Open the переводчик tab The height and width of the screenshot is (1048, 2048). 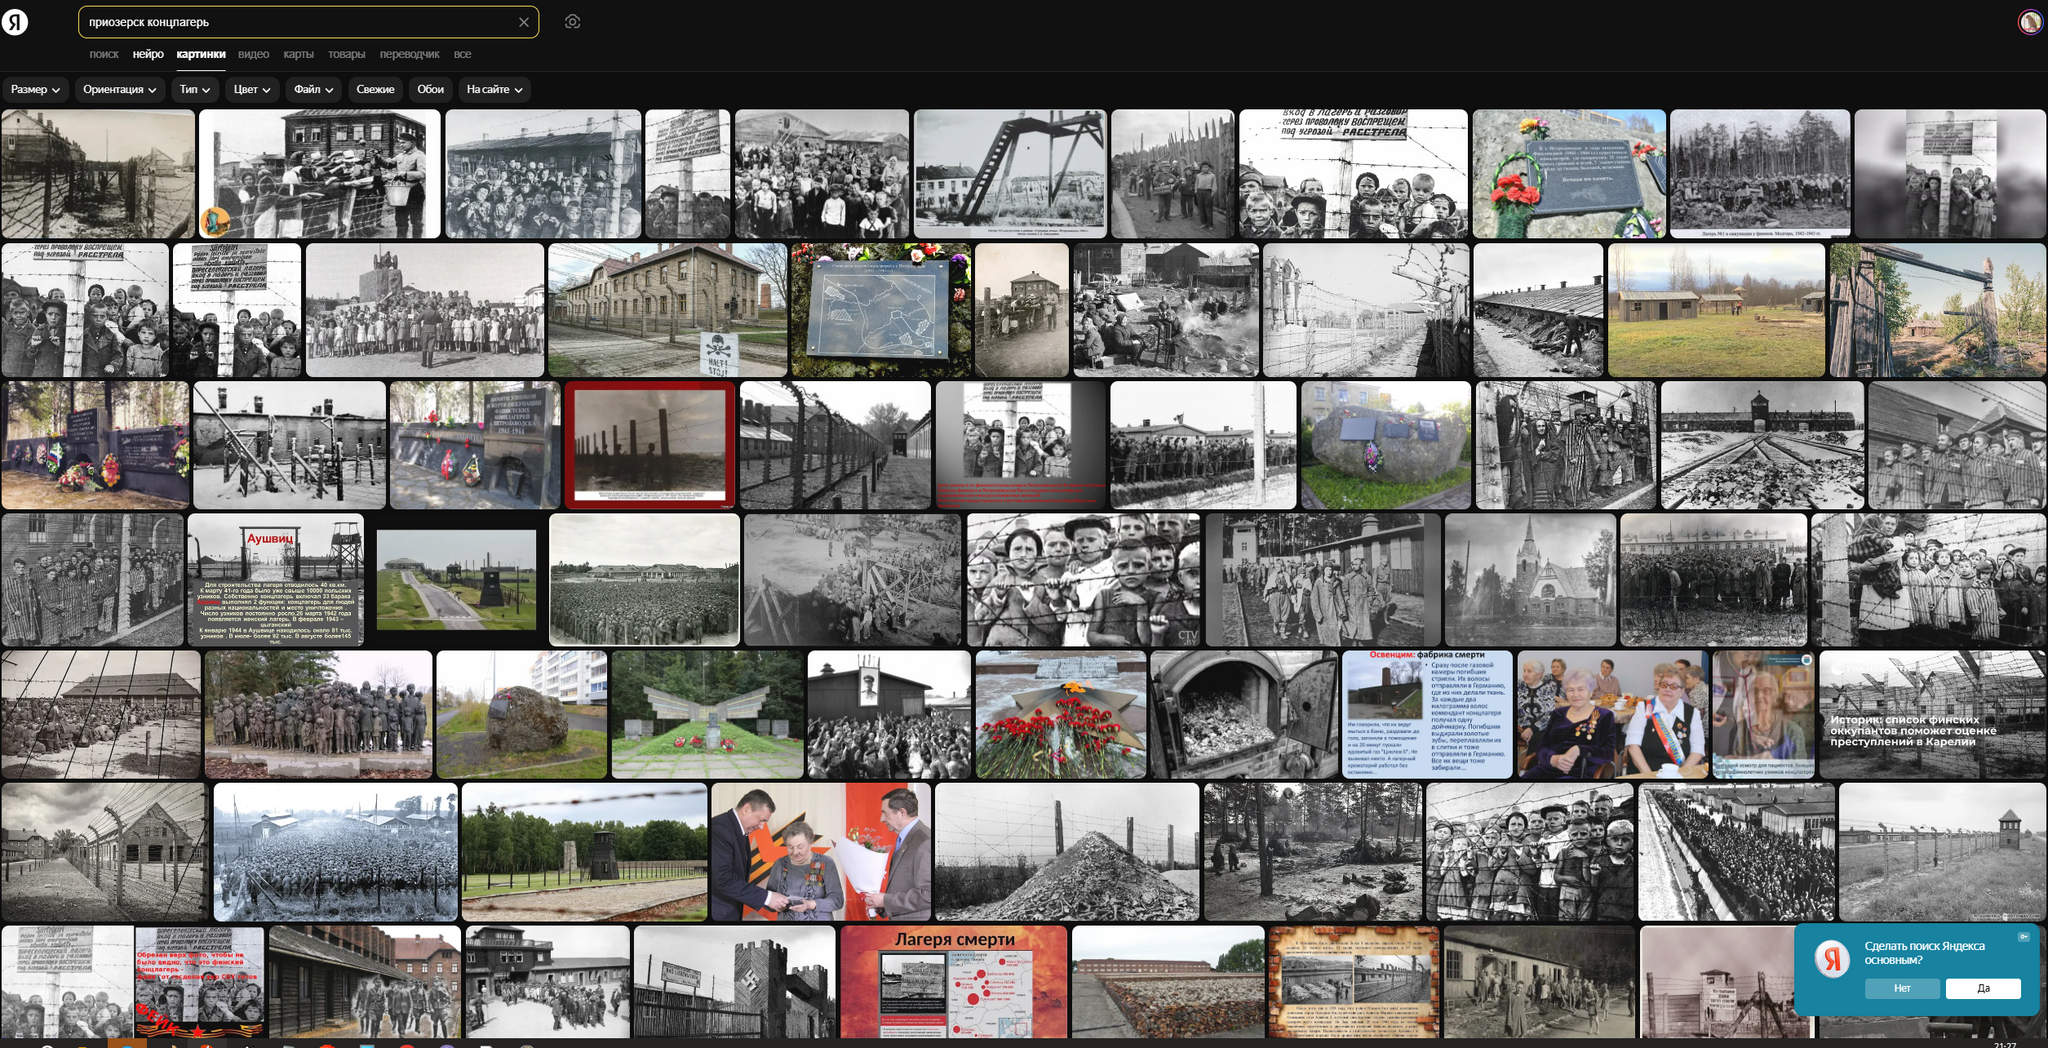pyautogui.click(x=409, y=54)
